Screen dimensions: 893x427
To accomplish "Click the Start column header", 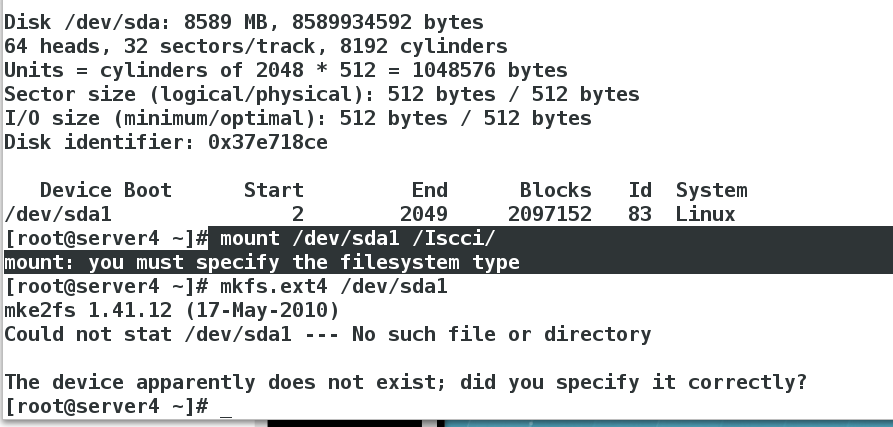I will click(274, 190).
